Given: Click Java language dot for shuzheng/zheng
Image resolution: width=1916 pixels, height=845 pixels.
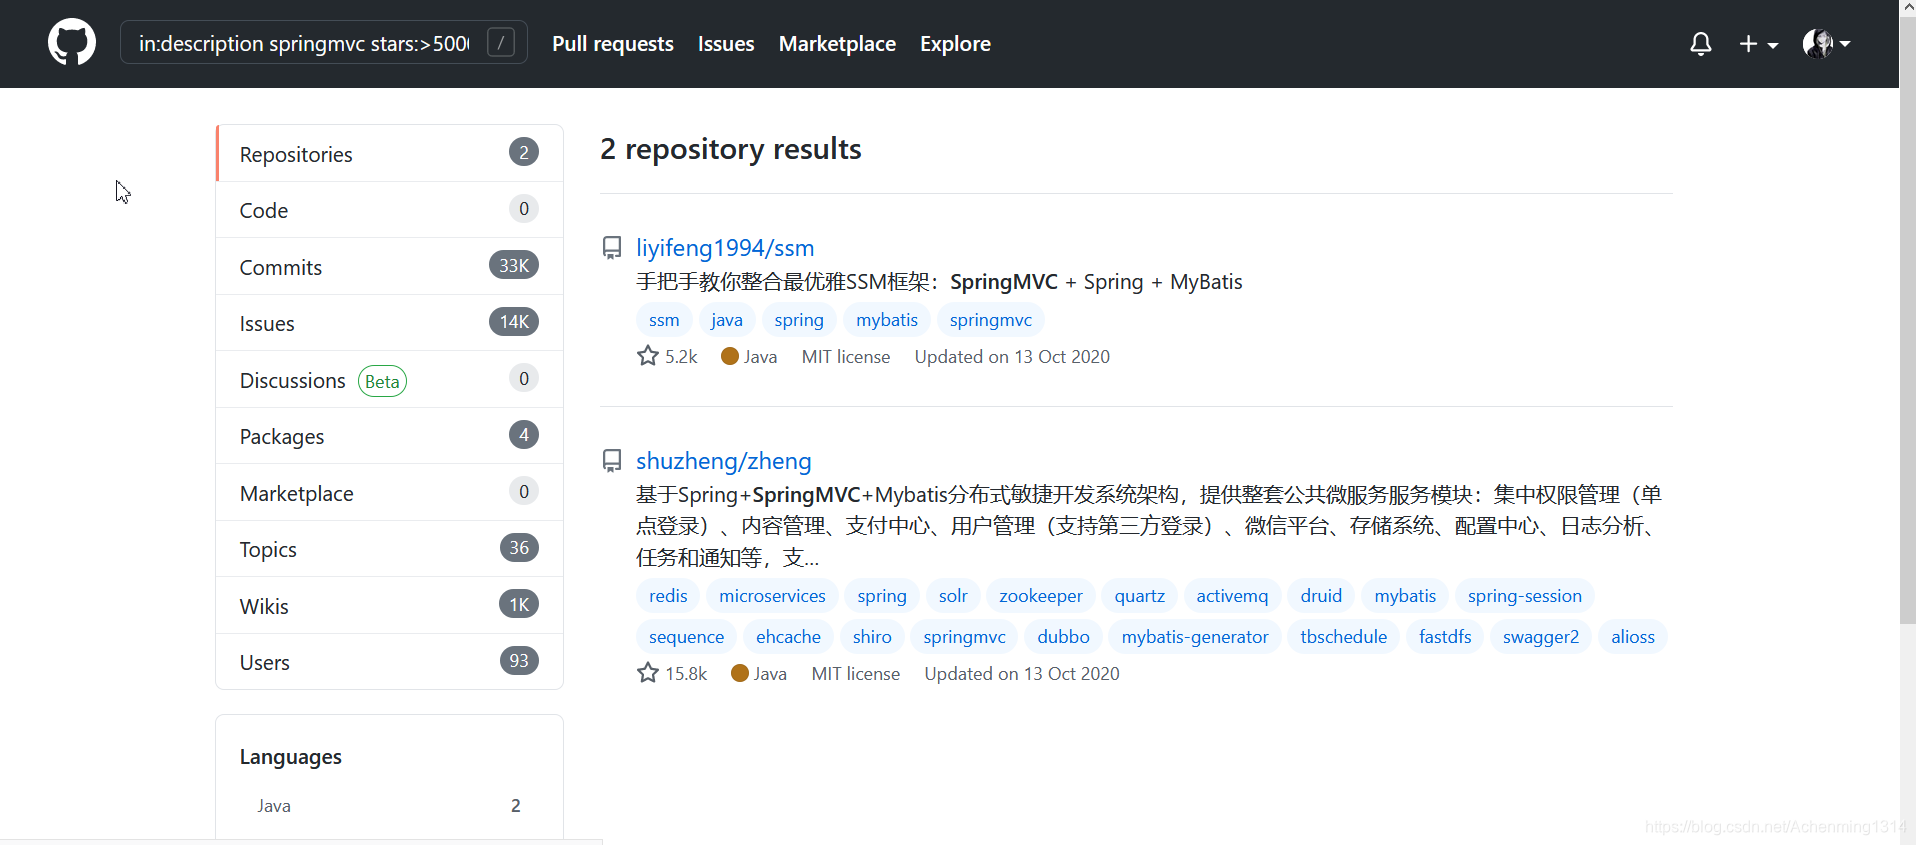Looking at the screenshot, I should click(x=740, y=673).
